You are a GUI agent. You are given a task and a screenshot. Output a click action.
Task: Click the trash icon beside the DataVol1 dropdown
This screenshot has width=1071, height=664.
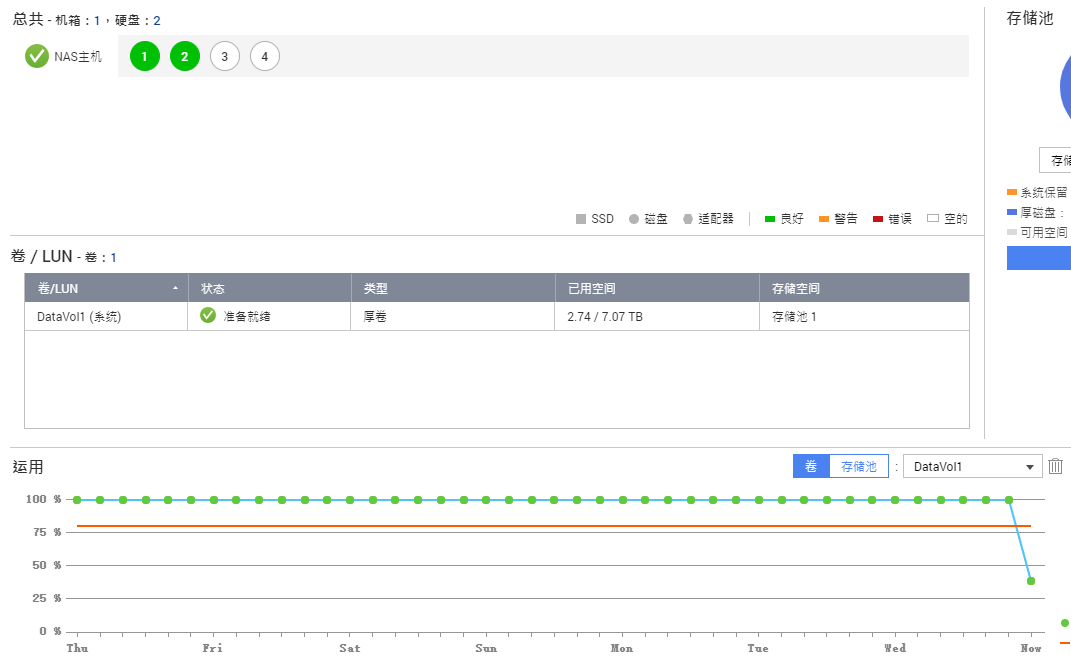tap(1055, 466)
